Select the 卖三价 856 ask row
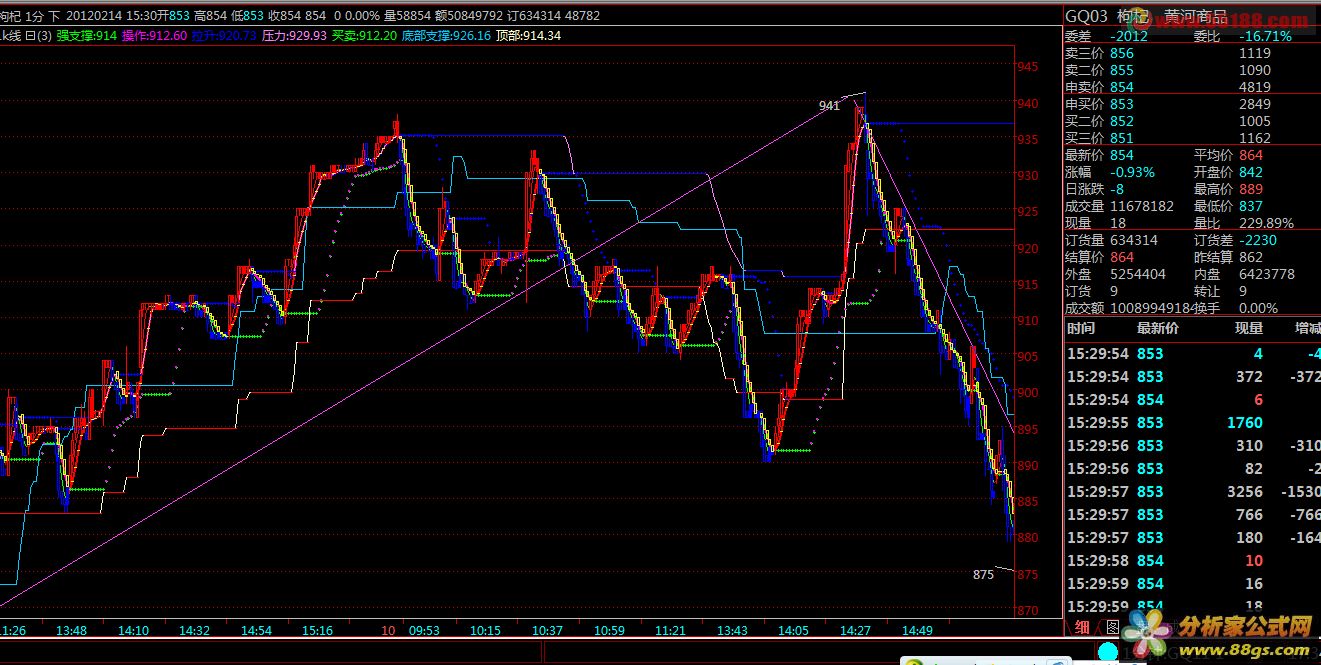This screenshot has height=665, width=1321. 1191,53
